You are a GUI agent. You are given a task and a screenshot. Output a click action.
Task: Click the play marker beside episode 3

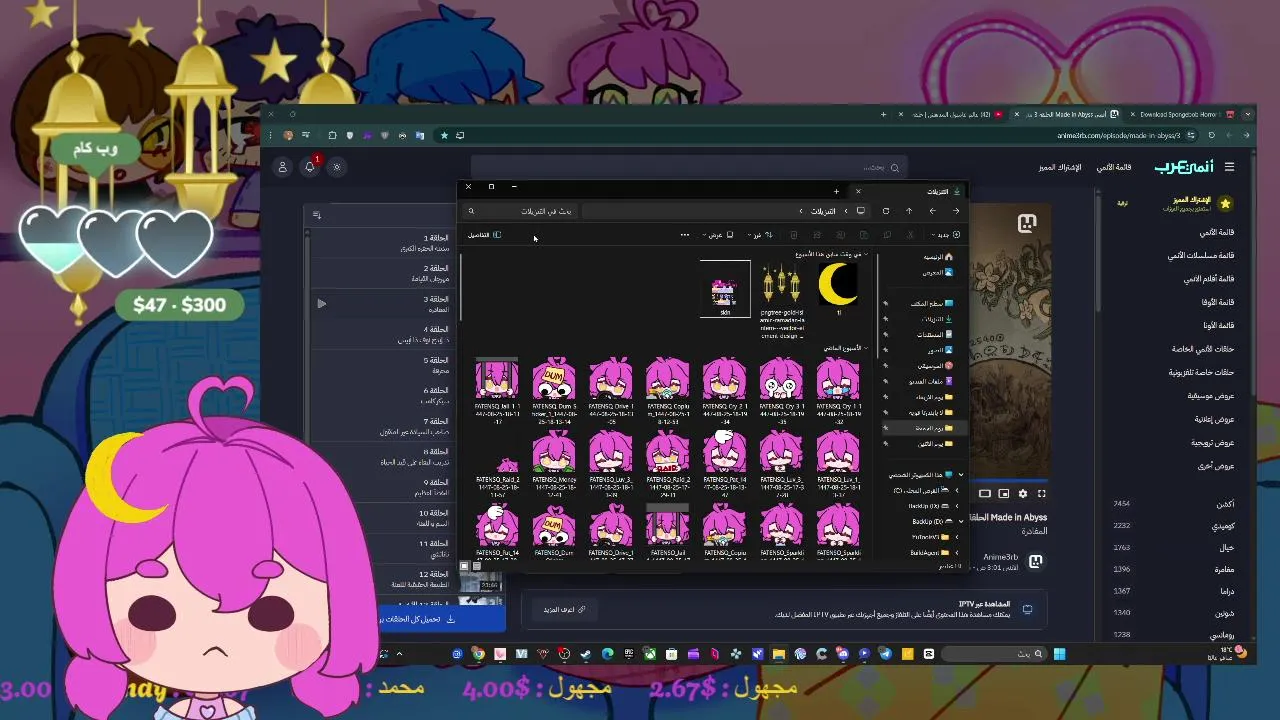[321, 303]
